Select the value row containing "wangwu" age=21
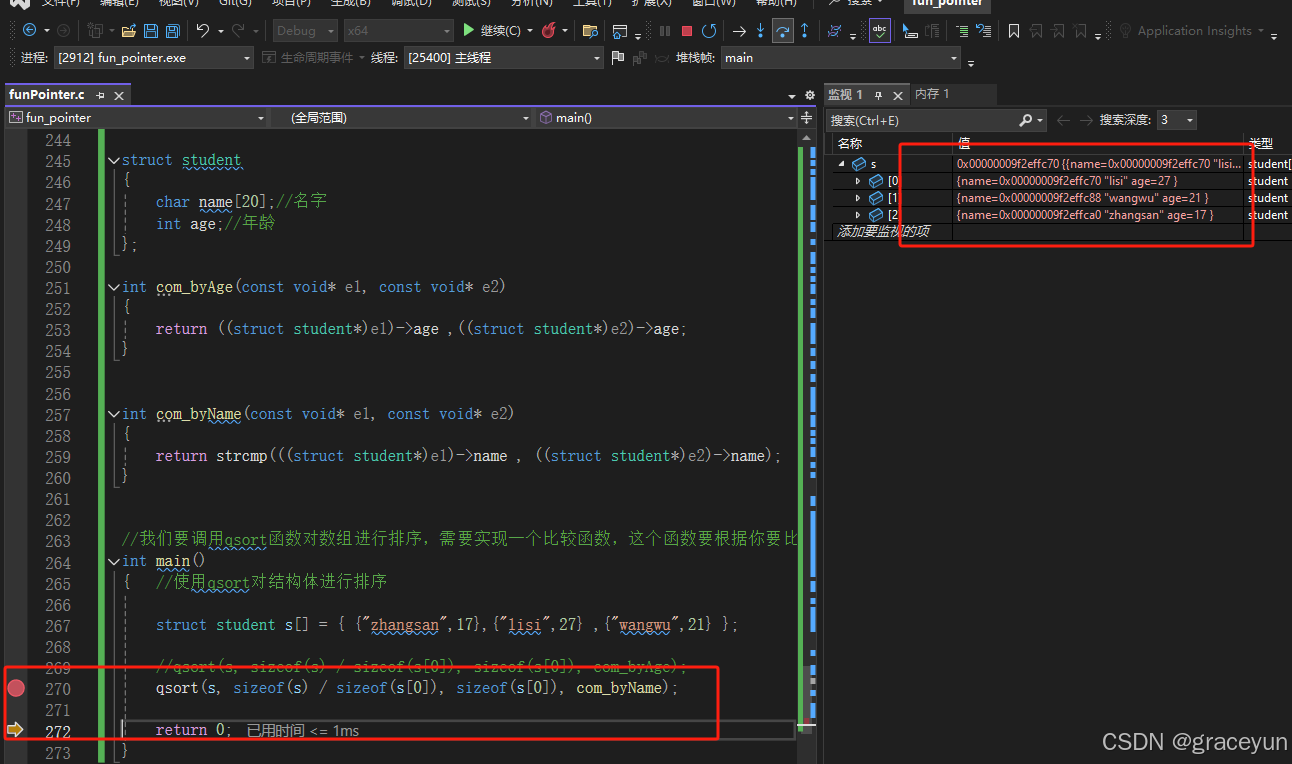This screenshot has width=1292, height=764. click(x=1098, y=198)
